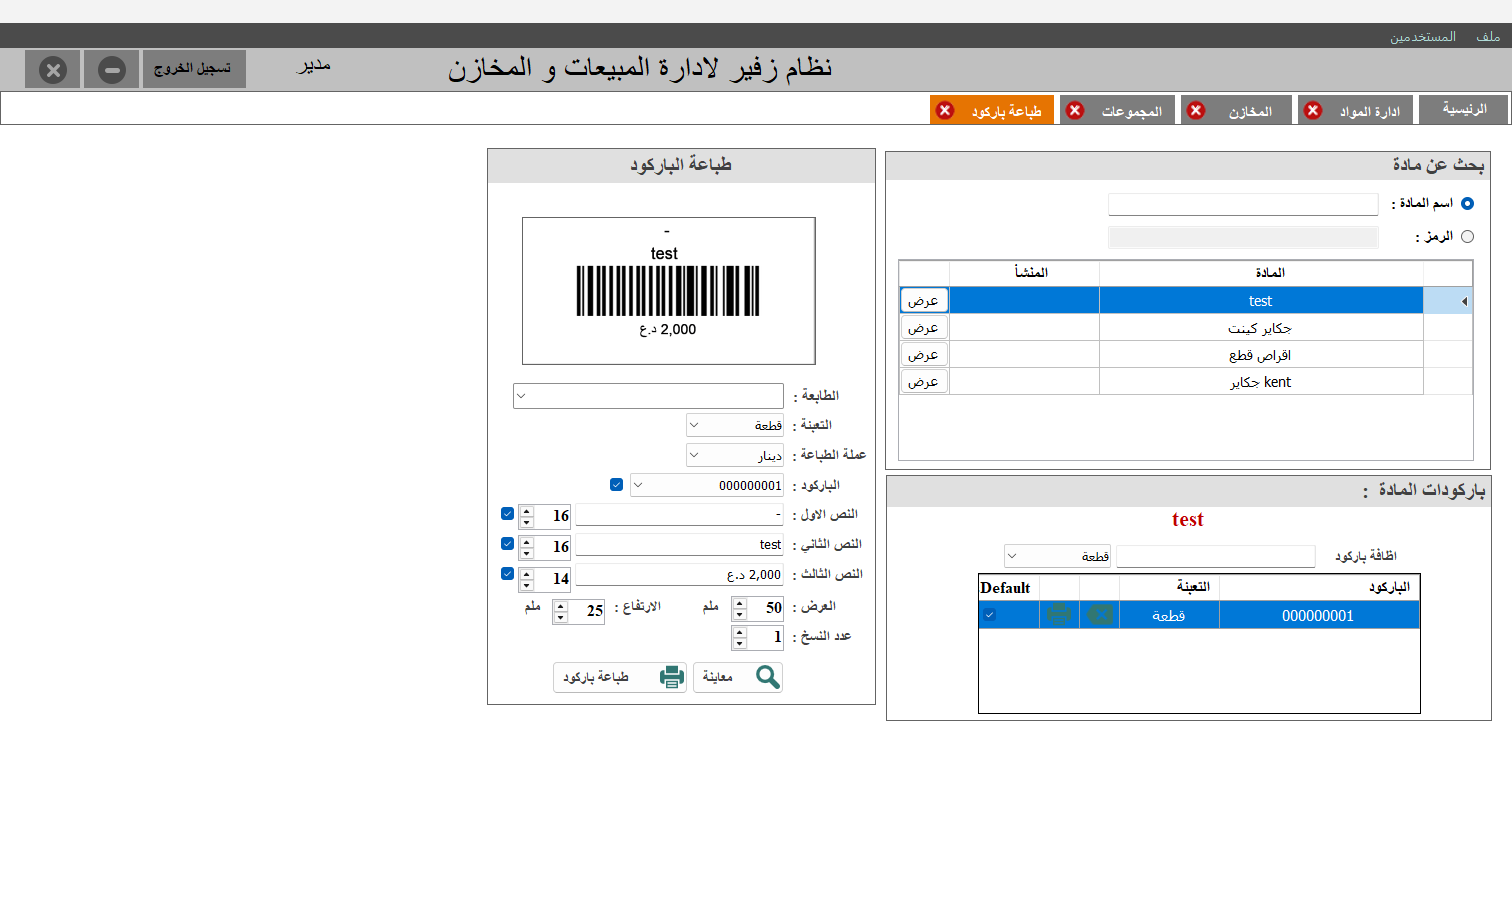Close the المخازن tab using red X icon
Viewport: 1512px width, 901px height.
pyautogui.click(x=1196, y=110)
